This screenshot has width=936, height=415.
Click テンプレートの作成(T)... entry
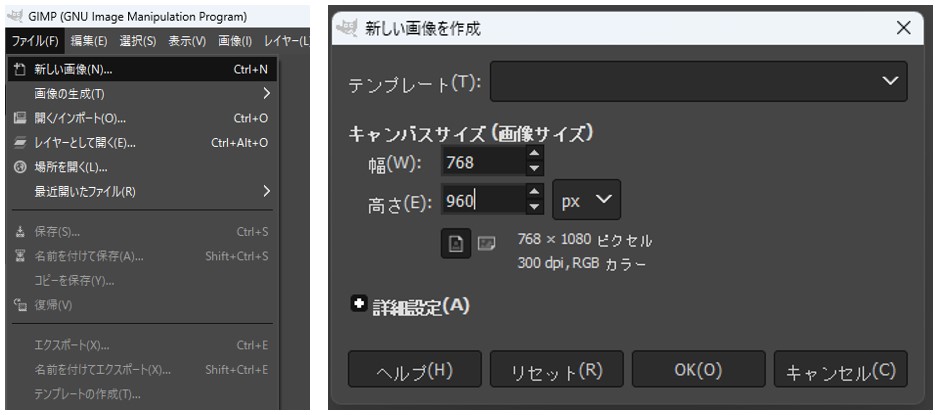click(141, 394)
